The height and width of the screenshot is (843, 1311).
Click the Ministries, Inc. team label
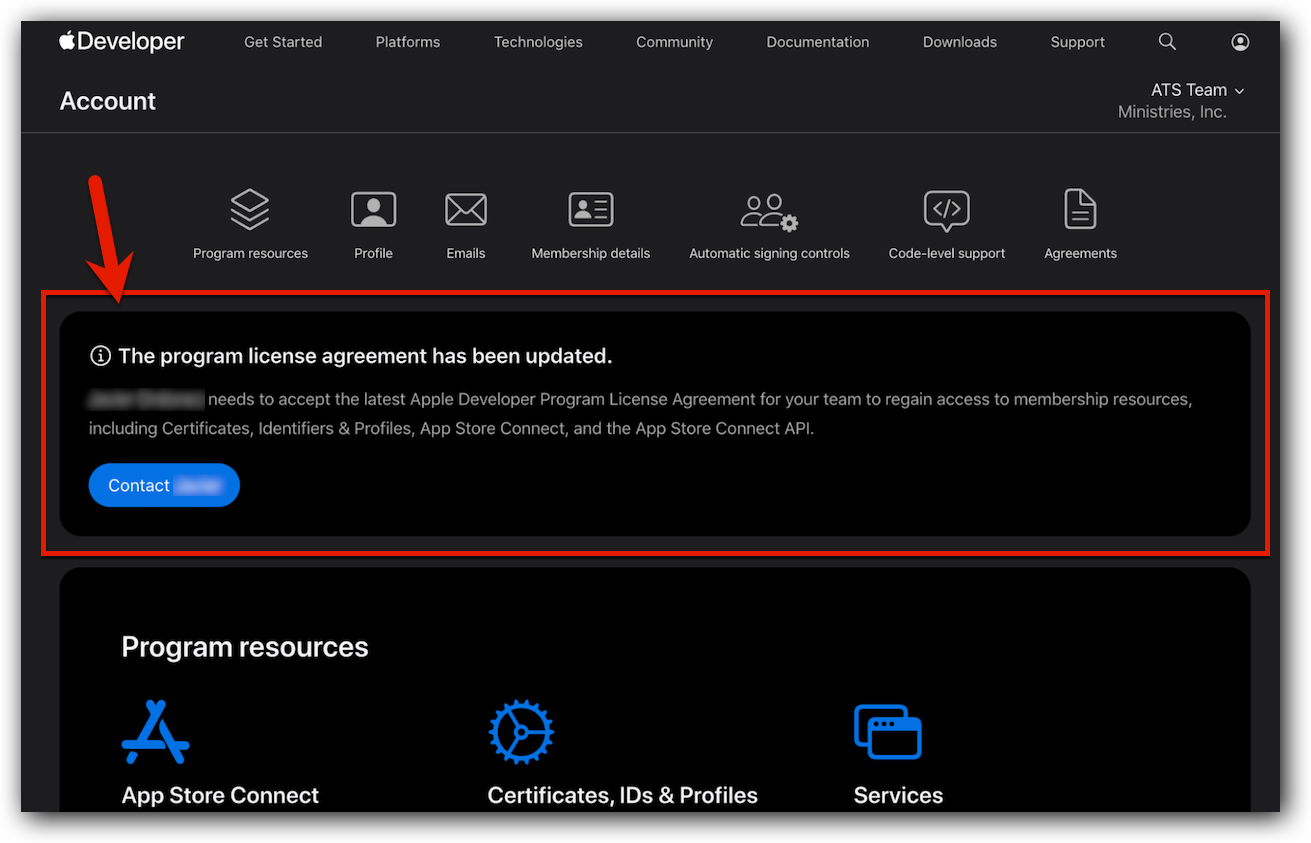1172,112
